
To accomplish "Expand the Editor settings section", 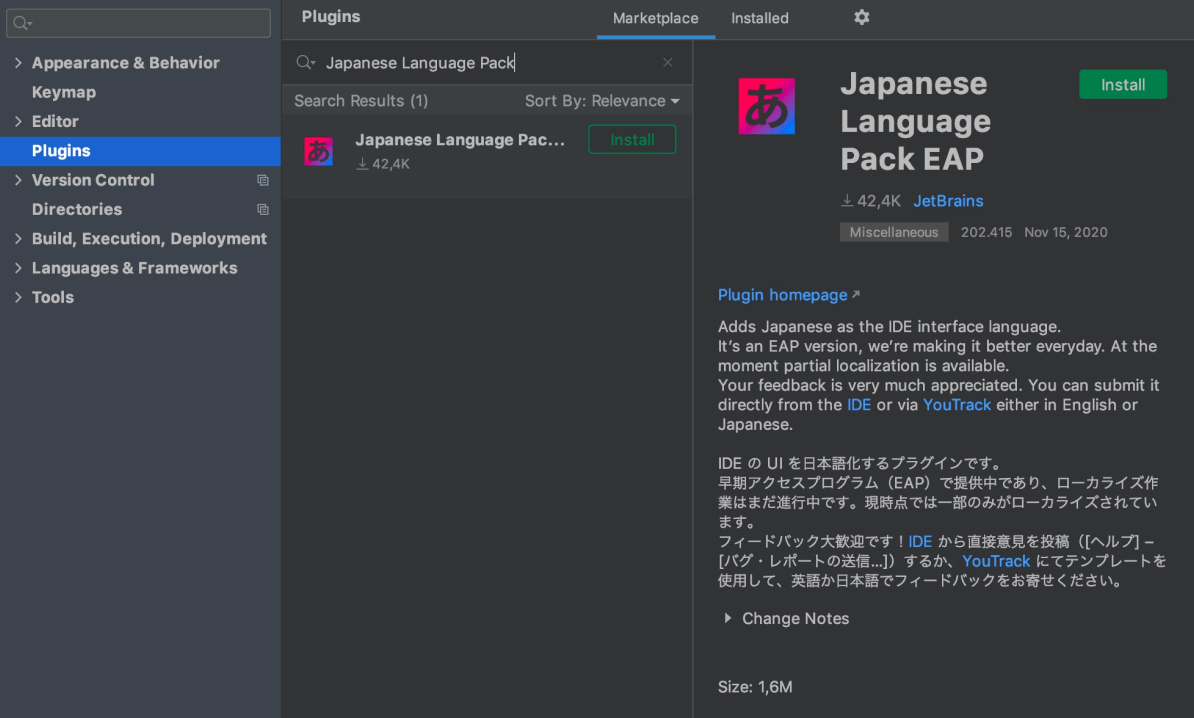I will click(x=18, y=122).
